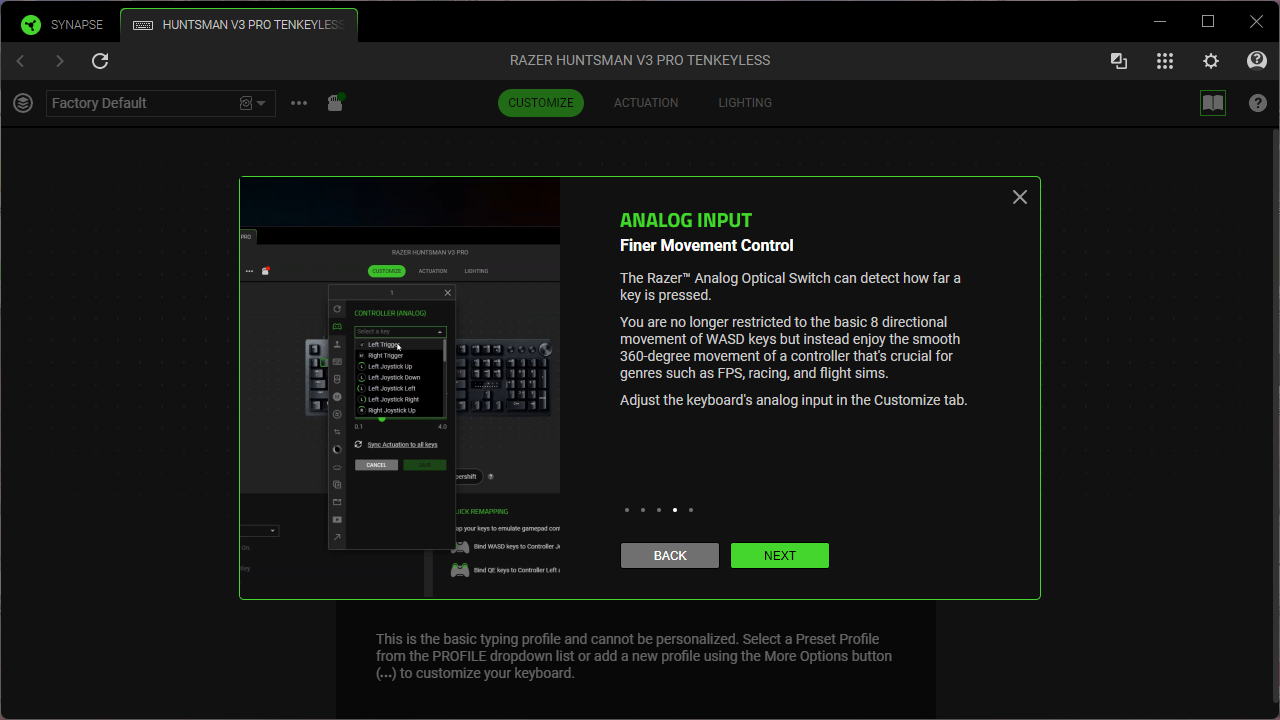Screen dimensions: 1280x720
Task: Jump to the fifth tutorial page dot
Action: coord(691,510)
